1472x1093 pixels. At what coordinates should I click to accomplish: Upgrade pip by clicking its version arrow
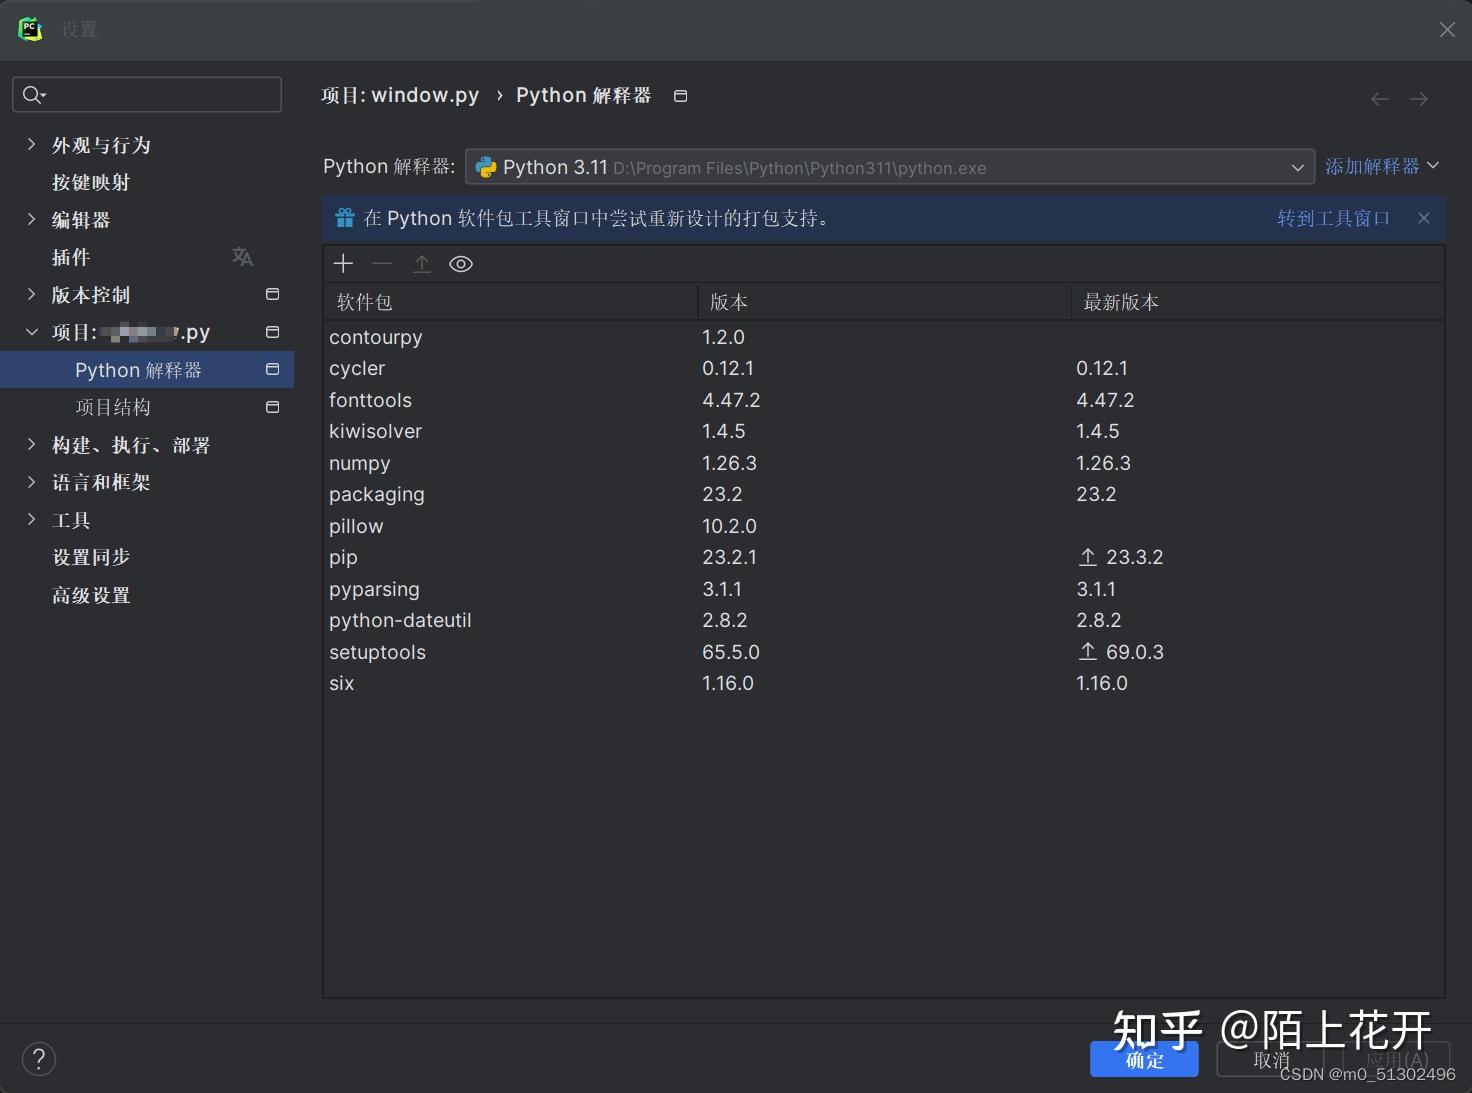(1087, 557)
